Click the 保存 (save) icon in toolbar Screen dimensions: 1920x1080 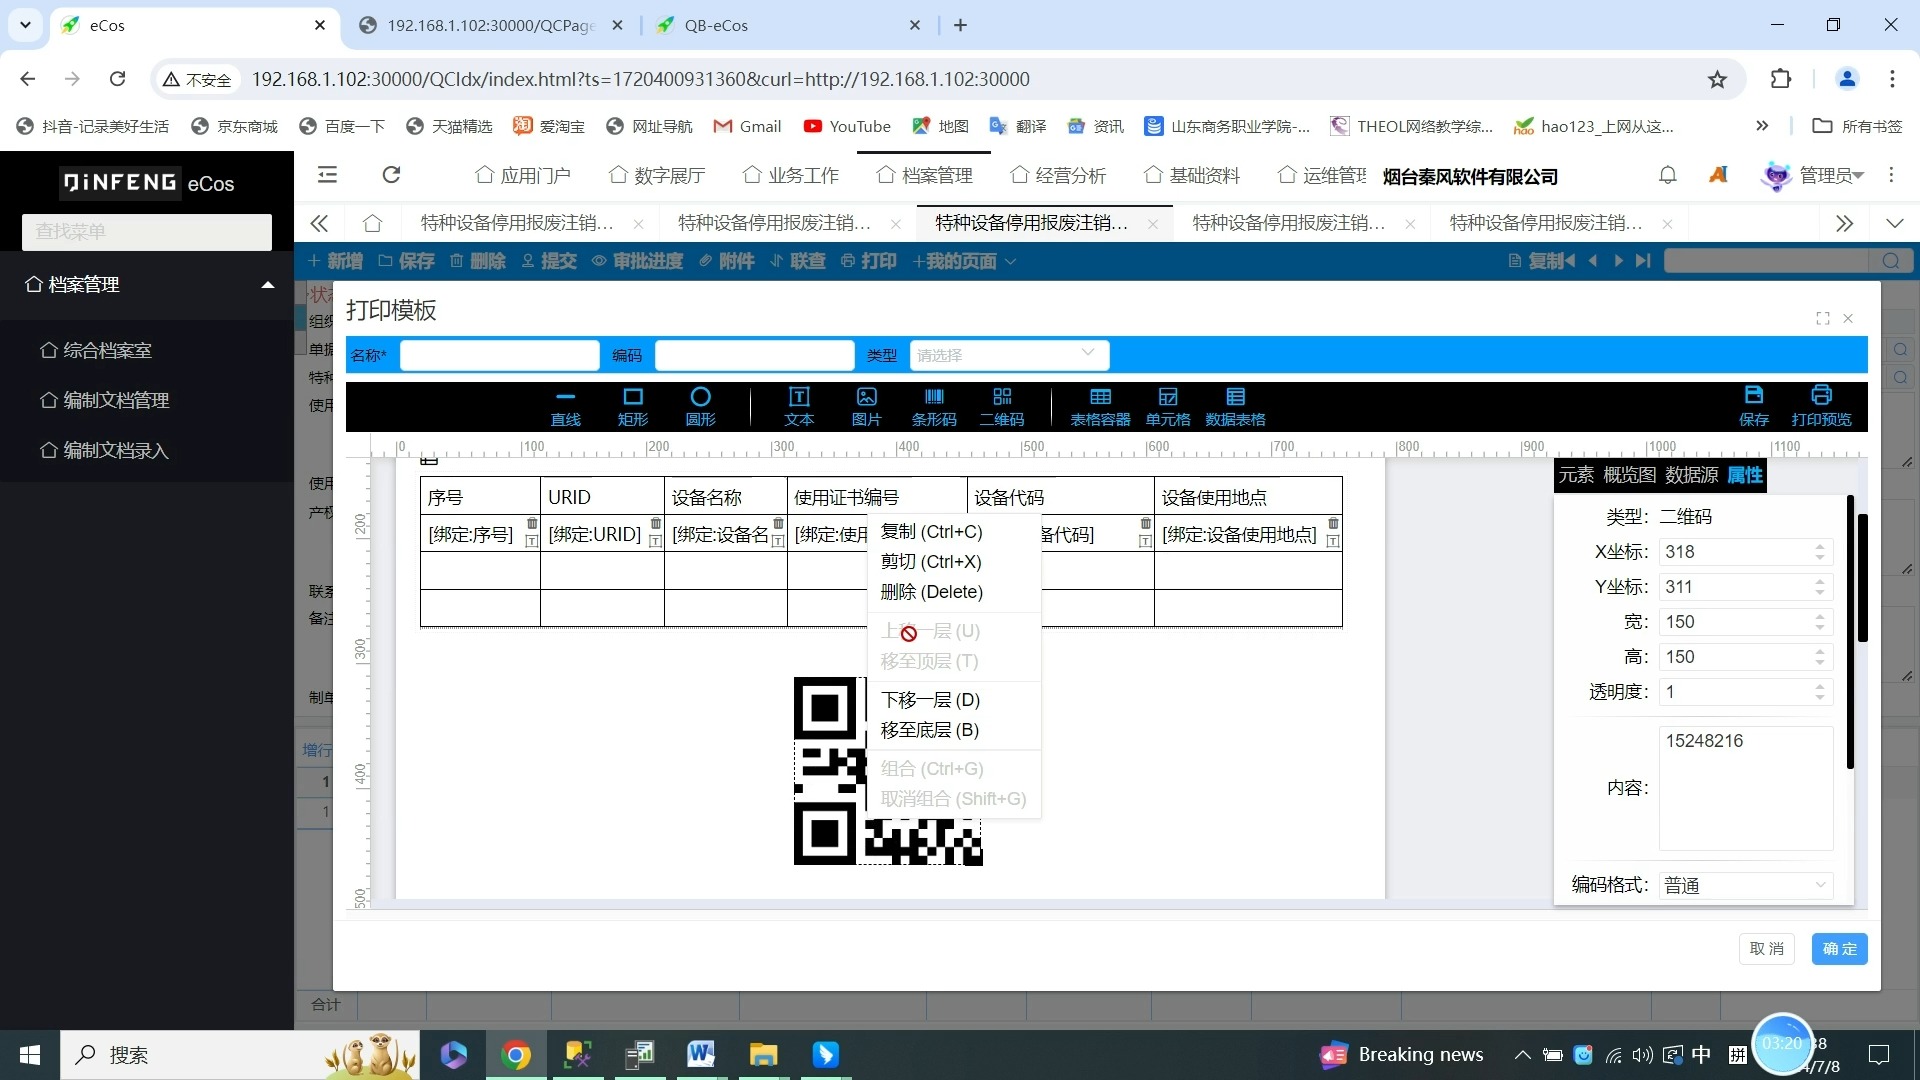1755,405
